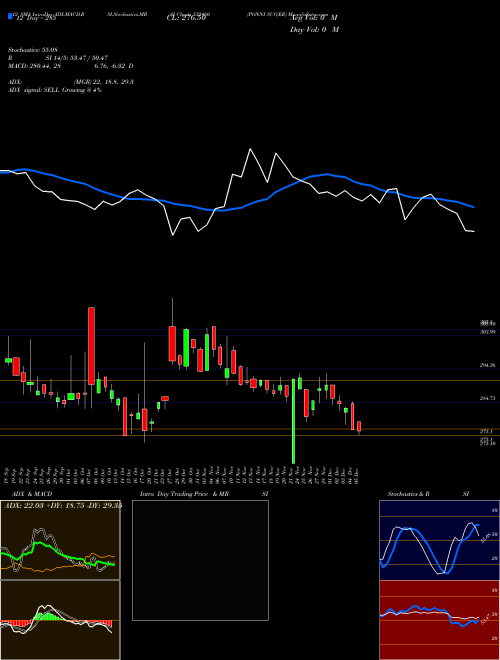Click the last red candlestick on 05 Dec
The image size is (500, 660).
coord(359,427)
